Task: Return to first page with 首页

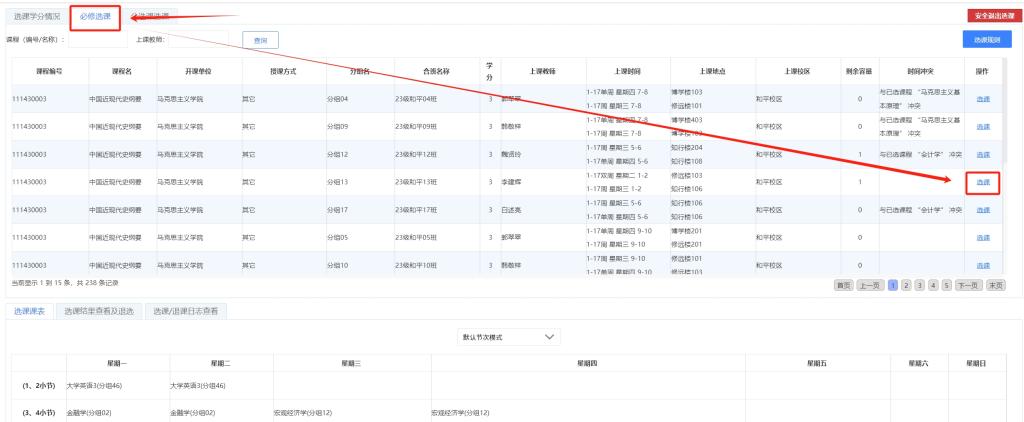Action: [x=846, y=284]
